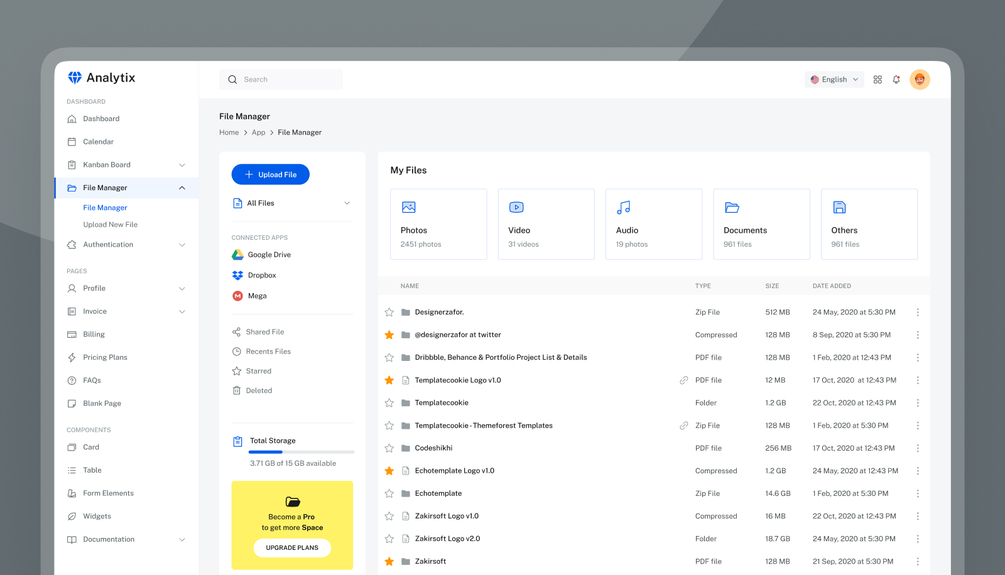
Task: Click link icon on Templatecookie Logo v1.0
Action: coord(684,380)
